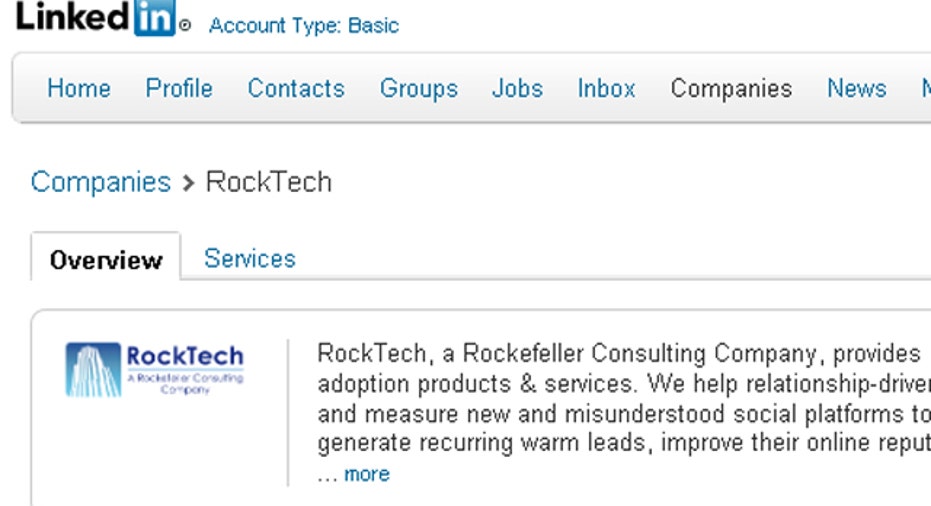Open the News menu item

[x=857, y=88]
